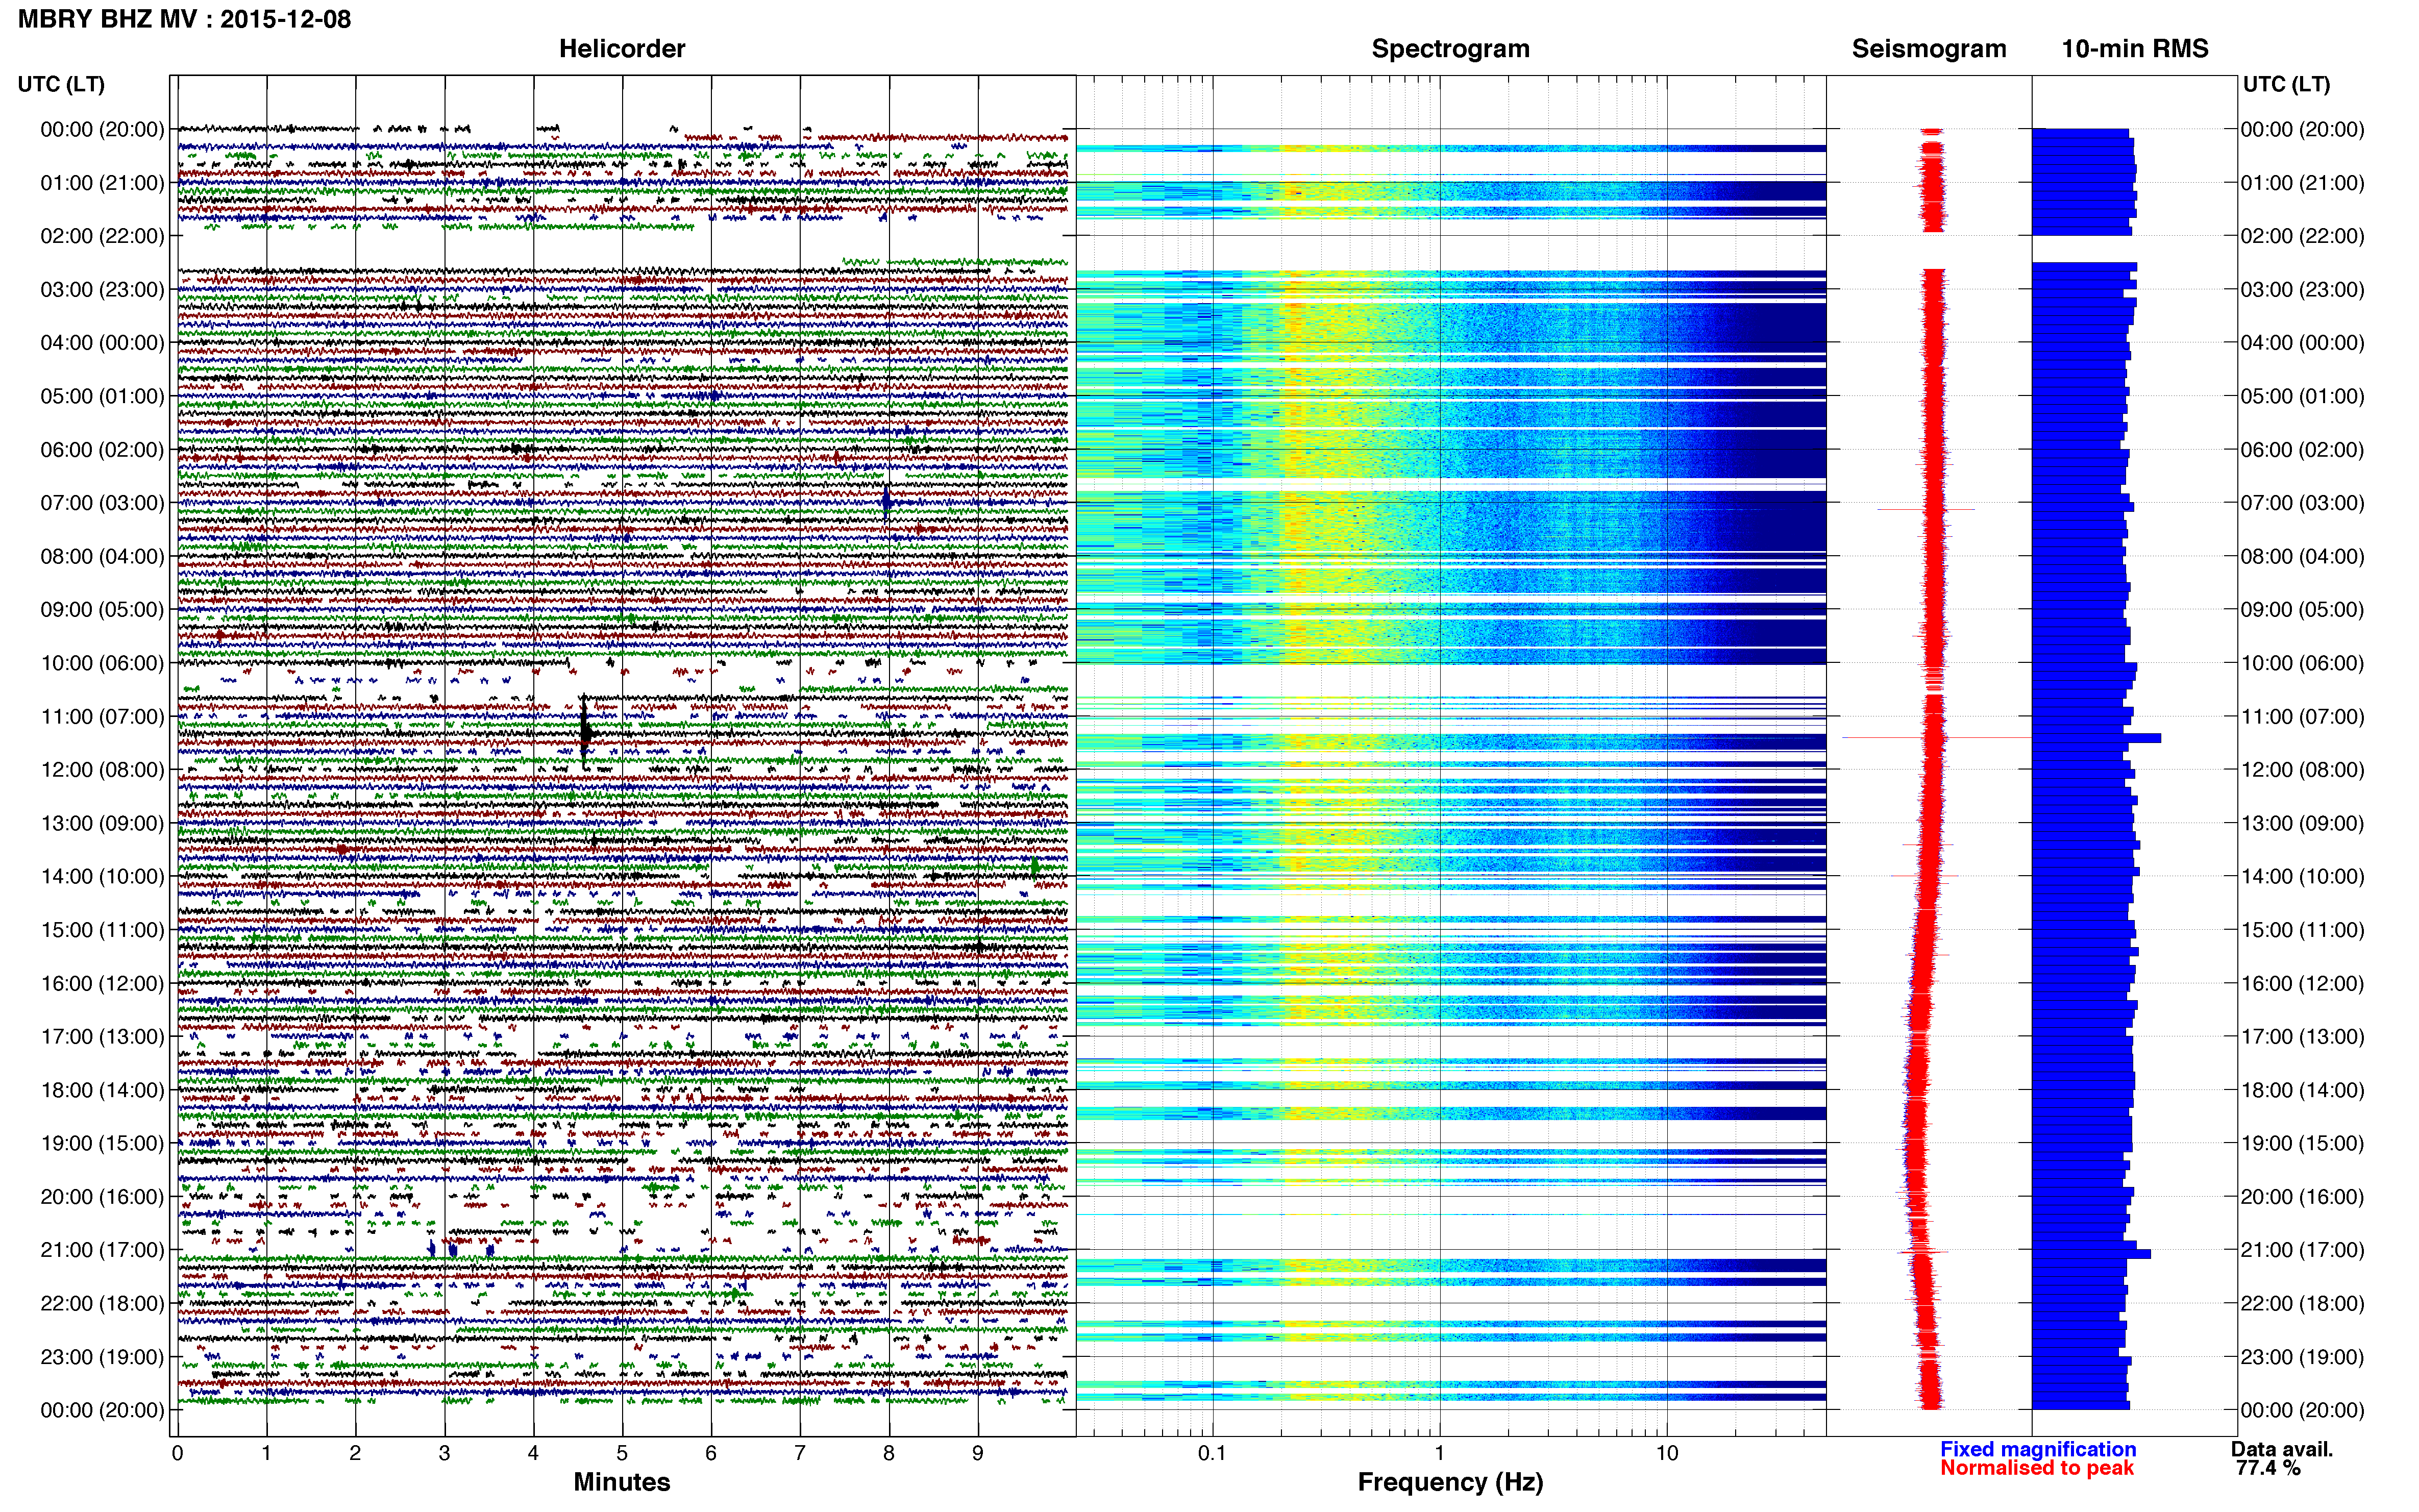Image resolution: width=2419 pixels, height=1512 pixels.
Task: Click the right axis label 19:00 (15:00)
Action: tap(2302, 1143)
